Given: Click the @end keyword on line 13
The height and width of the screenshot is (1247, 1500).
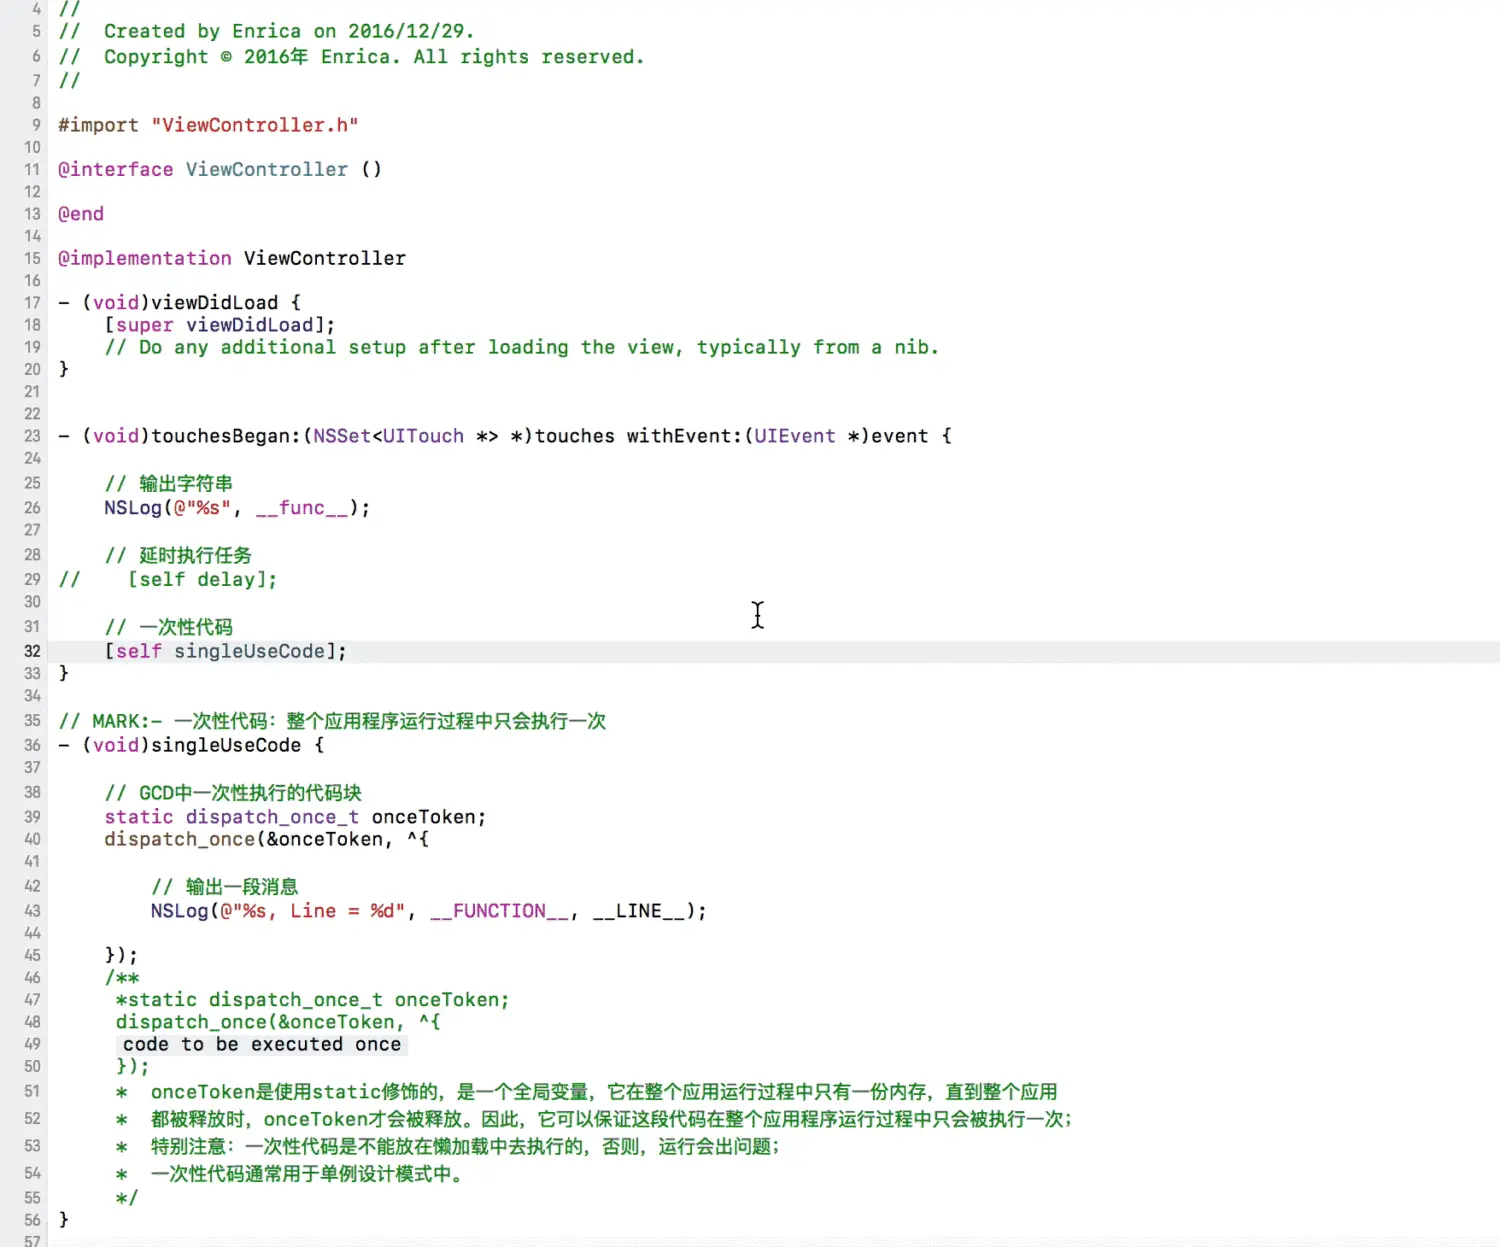Looking at the screenshot, I should coord(81,214).
